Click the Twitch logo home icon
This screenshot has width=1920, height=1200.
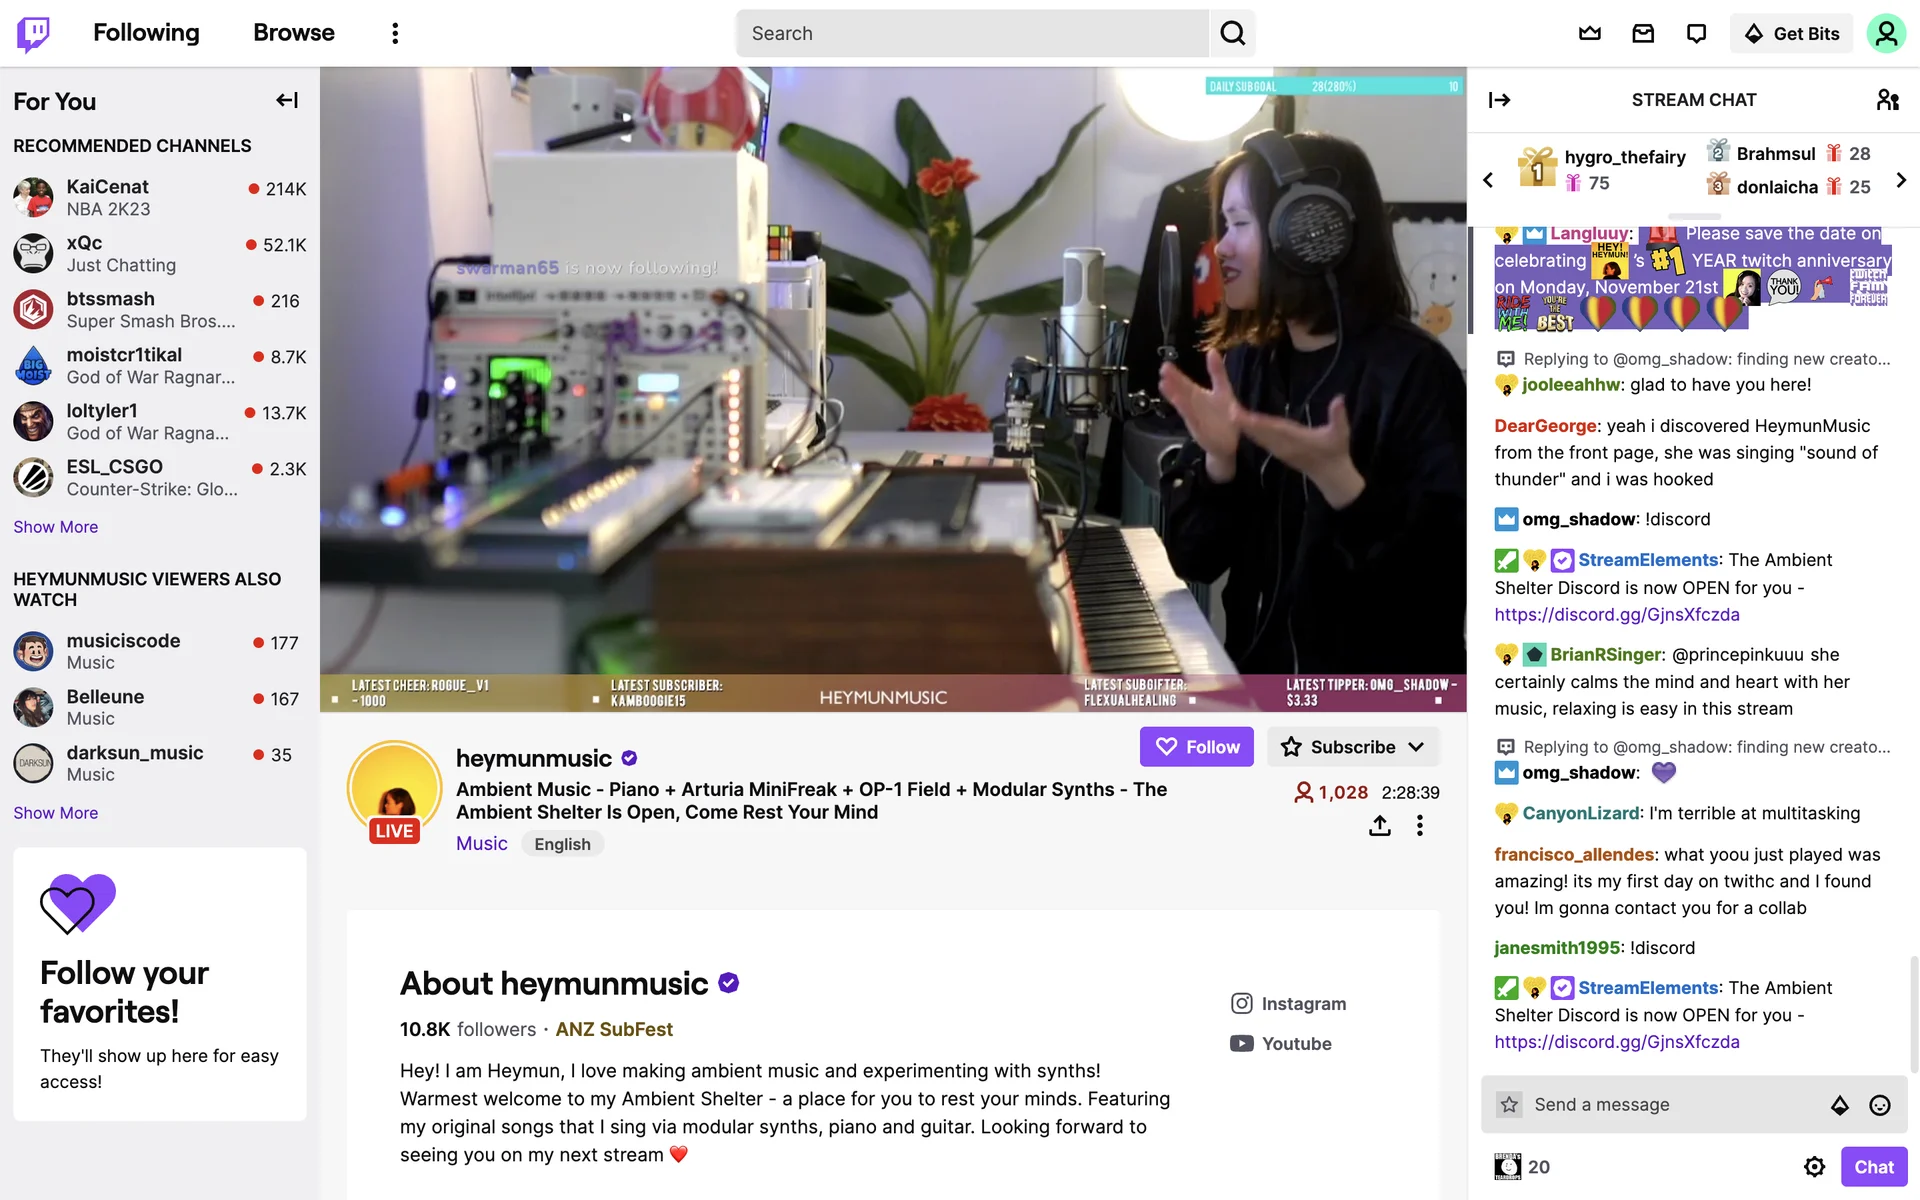pyautogui.click(x=33, y=34)
